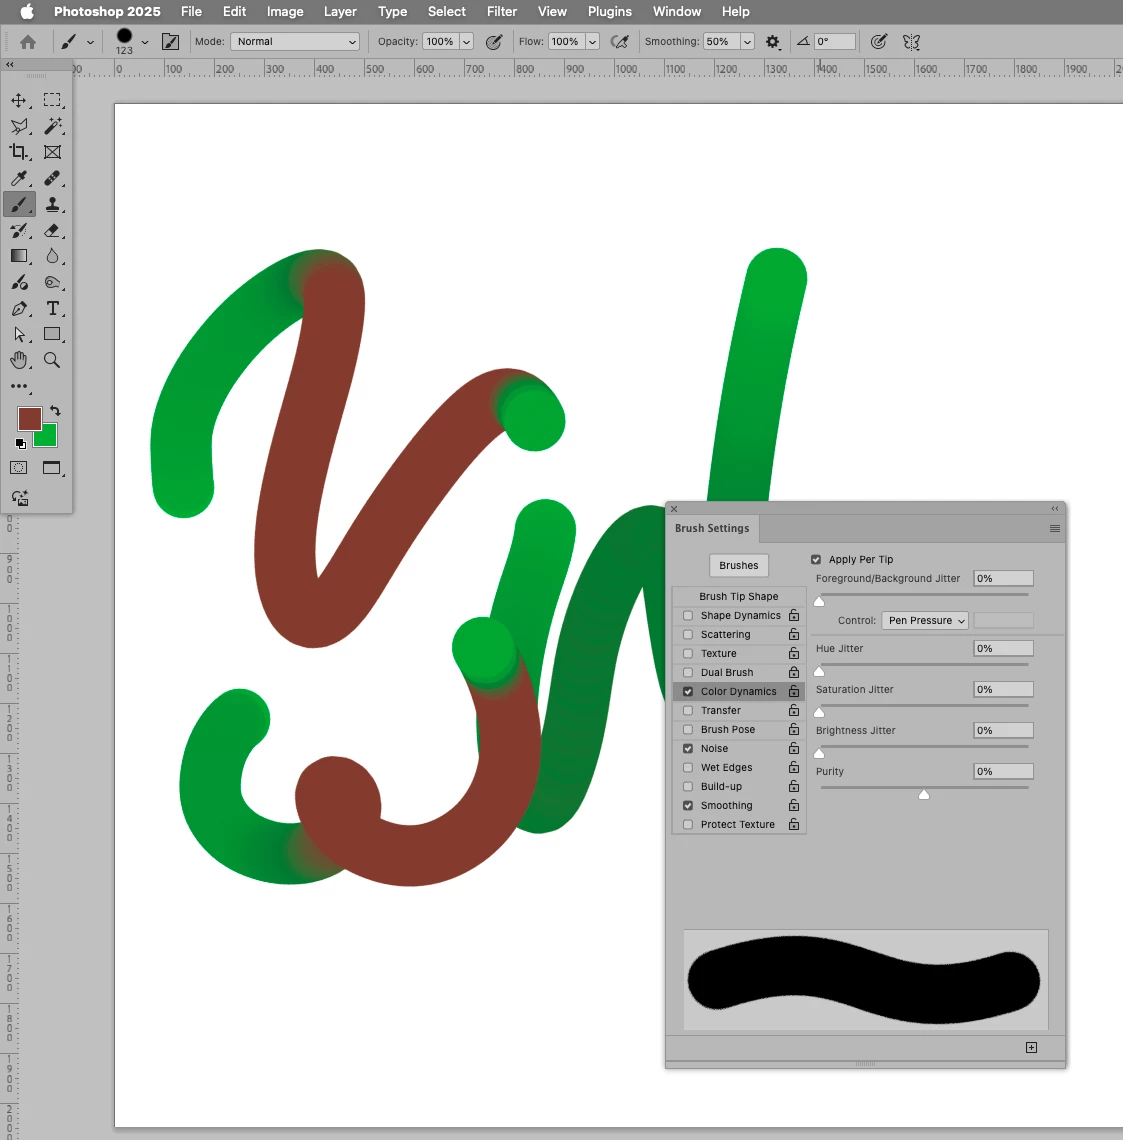Create a new brush preset
The width and height of the screenshot is (1123, 1140).
1031,1047
